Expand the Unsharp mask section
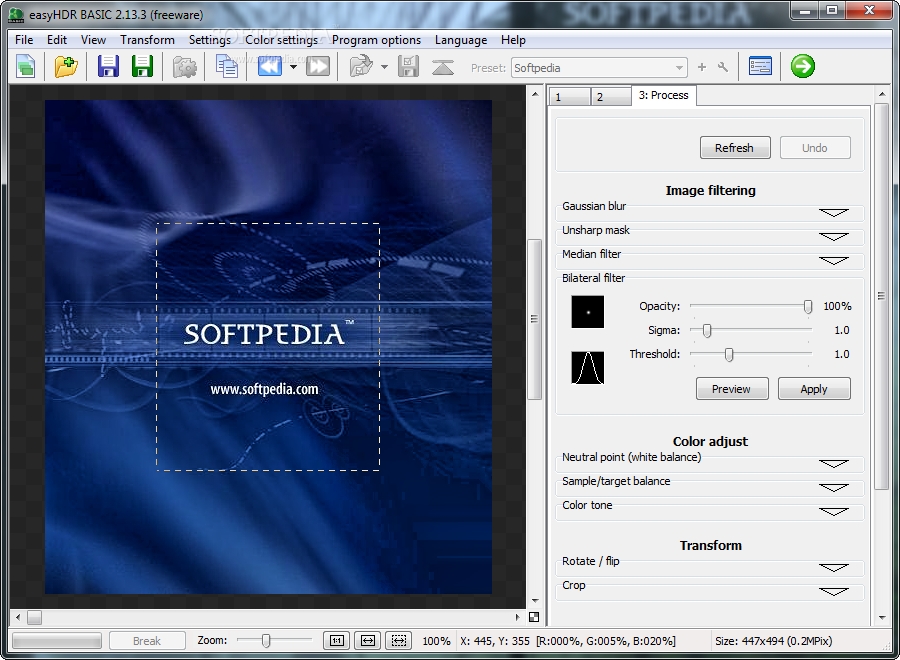This screenshot has width=900, height=660. (834, 237)
